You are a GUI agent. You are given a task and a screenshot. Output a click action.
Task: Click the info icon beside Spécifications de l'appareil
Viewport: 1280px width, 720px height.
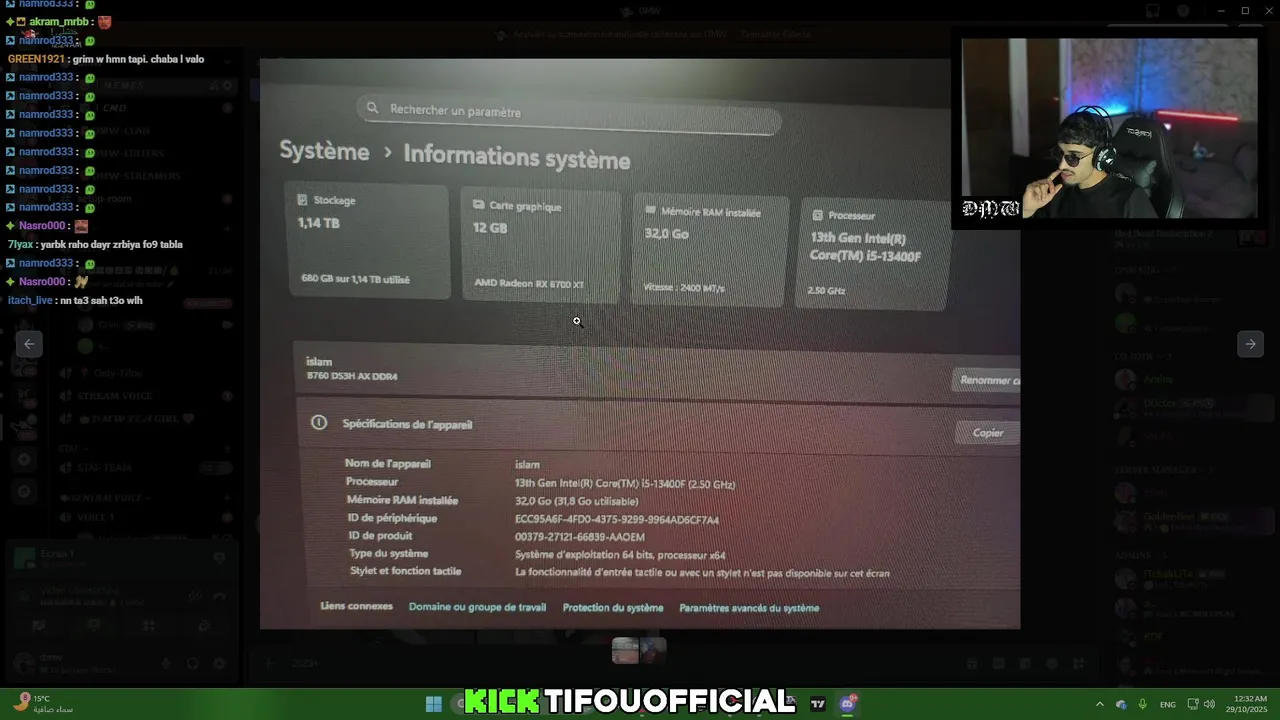pyautogui.click(x=319, y=423)
